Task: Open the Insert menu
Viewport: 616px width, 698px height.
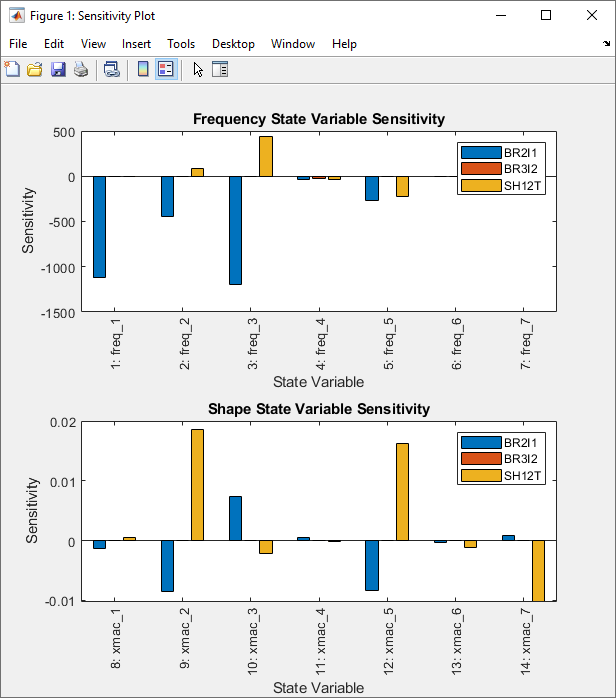Action: pyautogui.click(x=136, y=44)
